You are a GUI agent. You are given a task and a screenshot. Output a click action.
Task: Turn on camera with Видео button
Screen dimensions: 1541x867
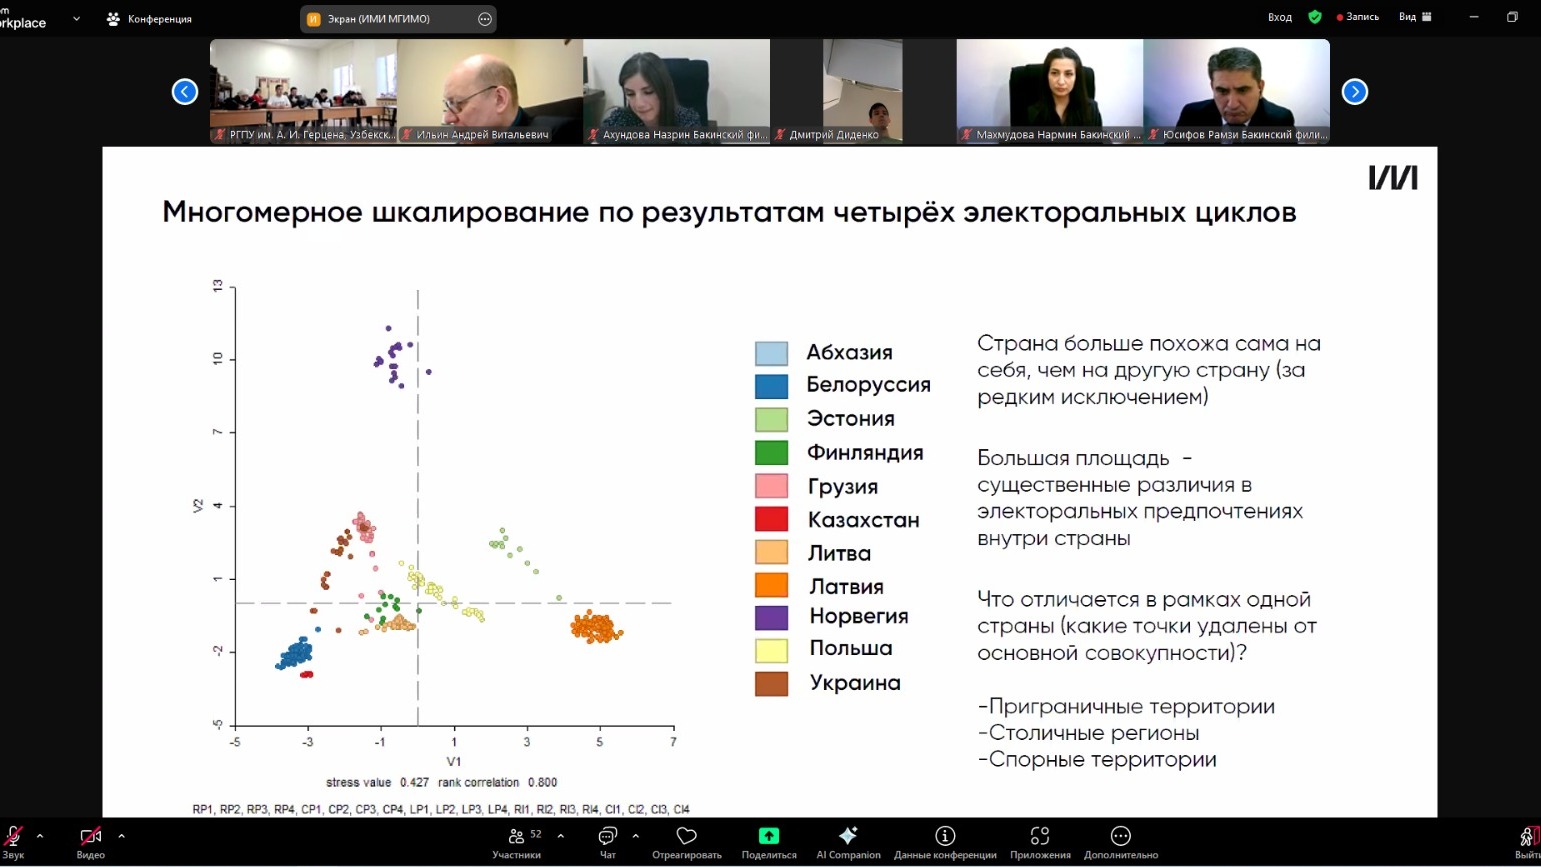pos(90,841)
